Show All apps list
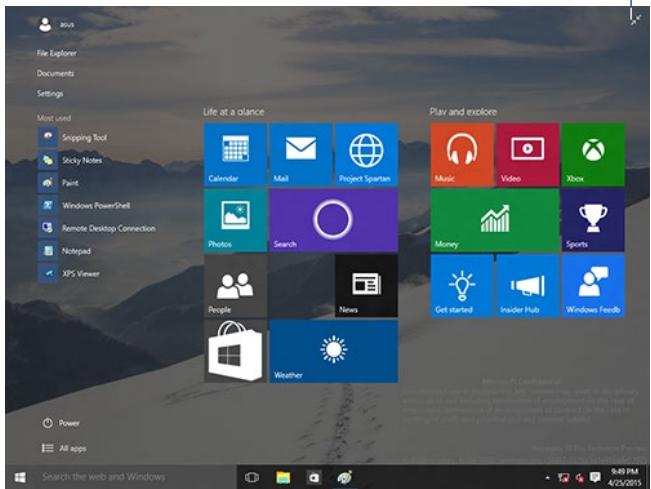The width and height of the screenshot is (651, 489). click(x=64, y=448)
